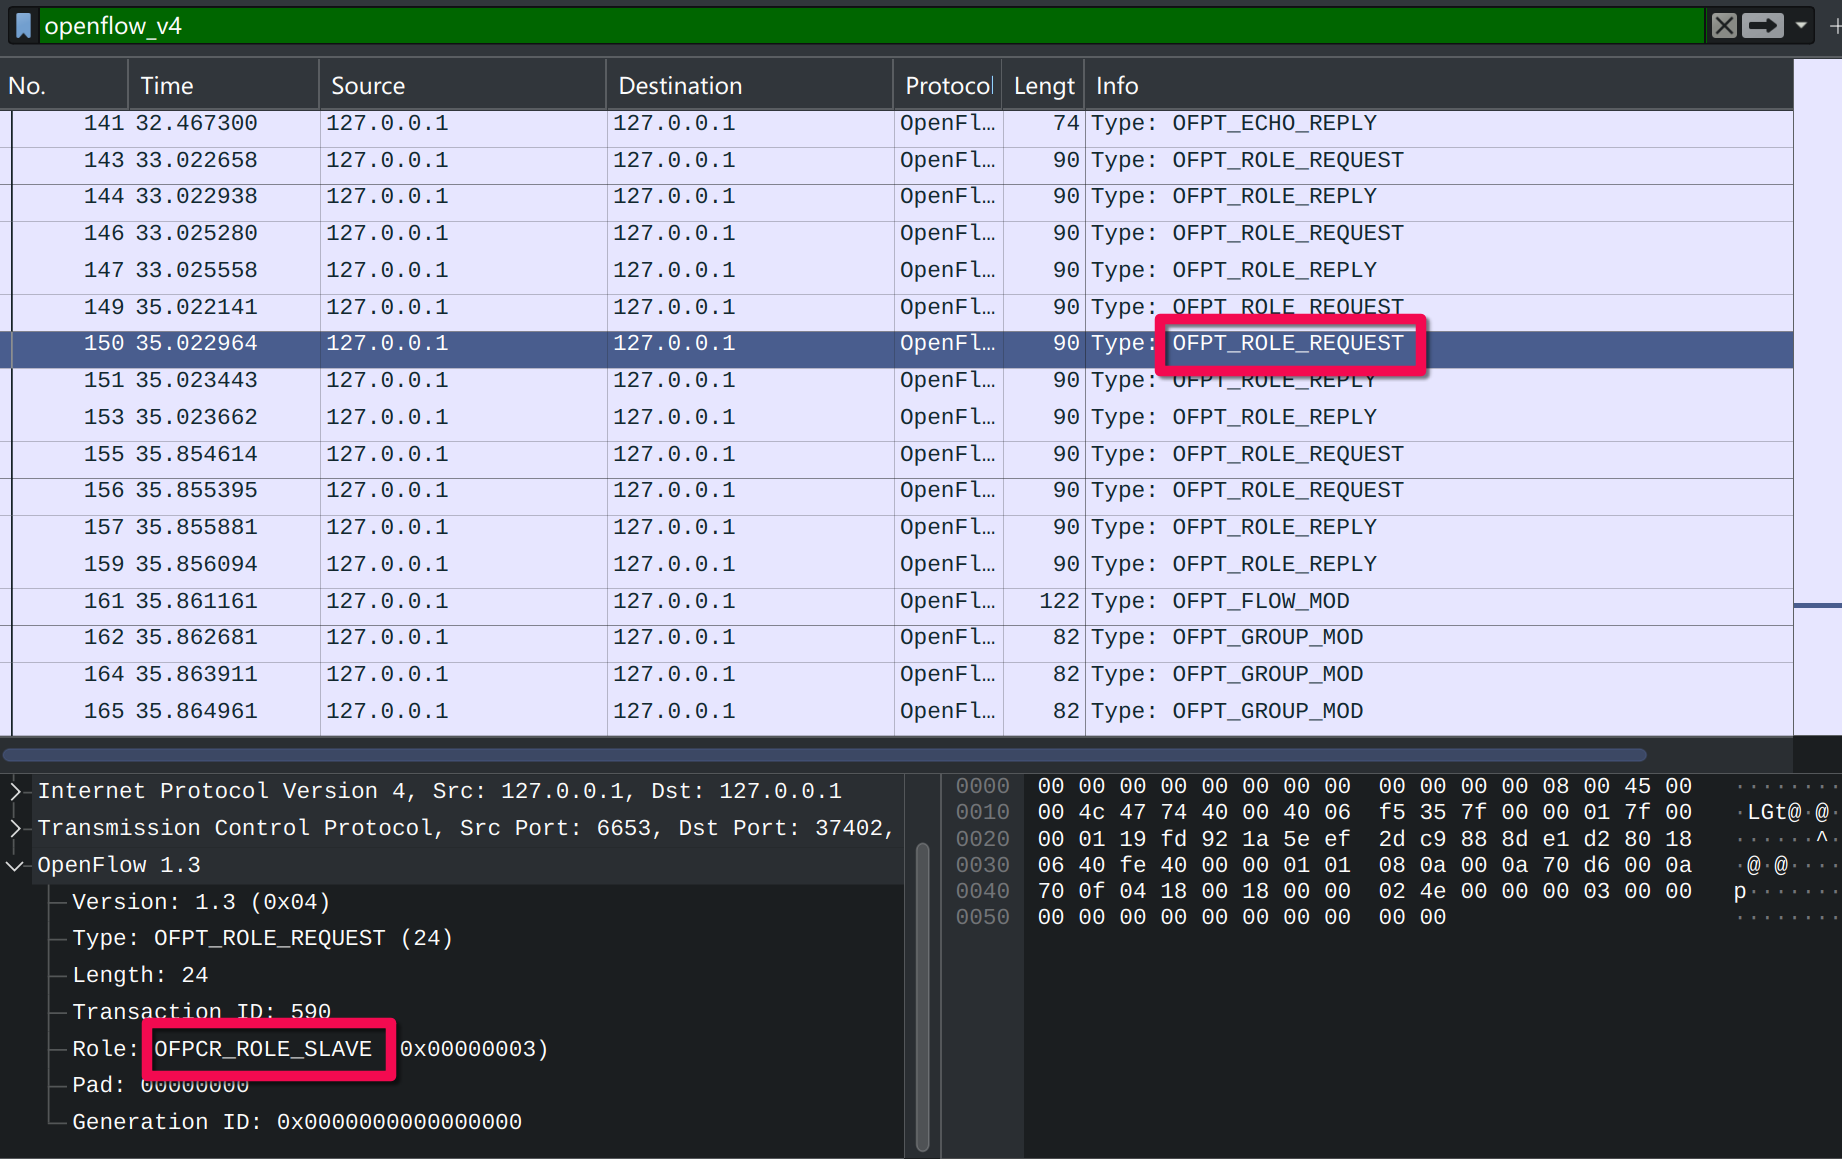Click the display filter bookmark icon

[24, 26]
